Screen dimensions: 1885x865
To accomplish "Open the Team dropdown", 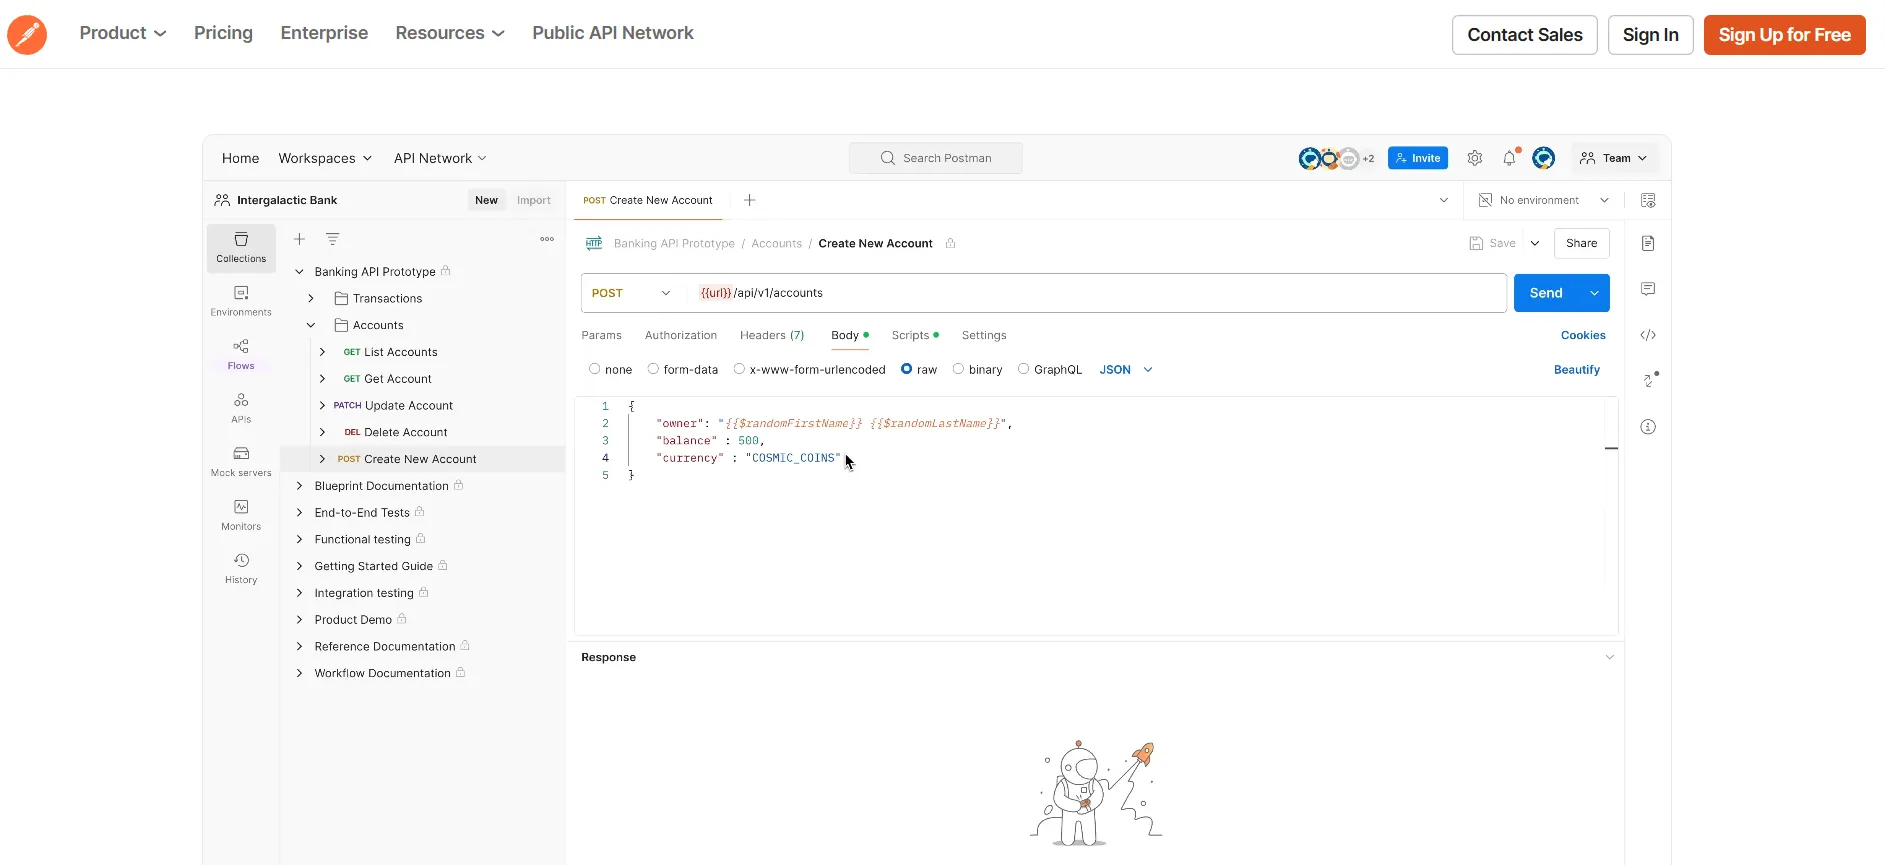I will click(1613, 158).
